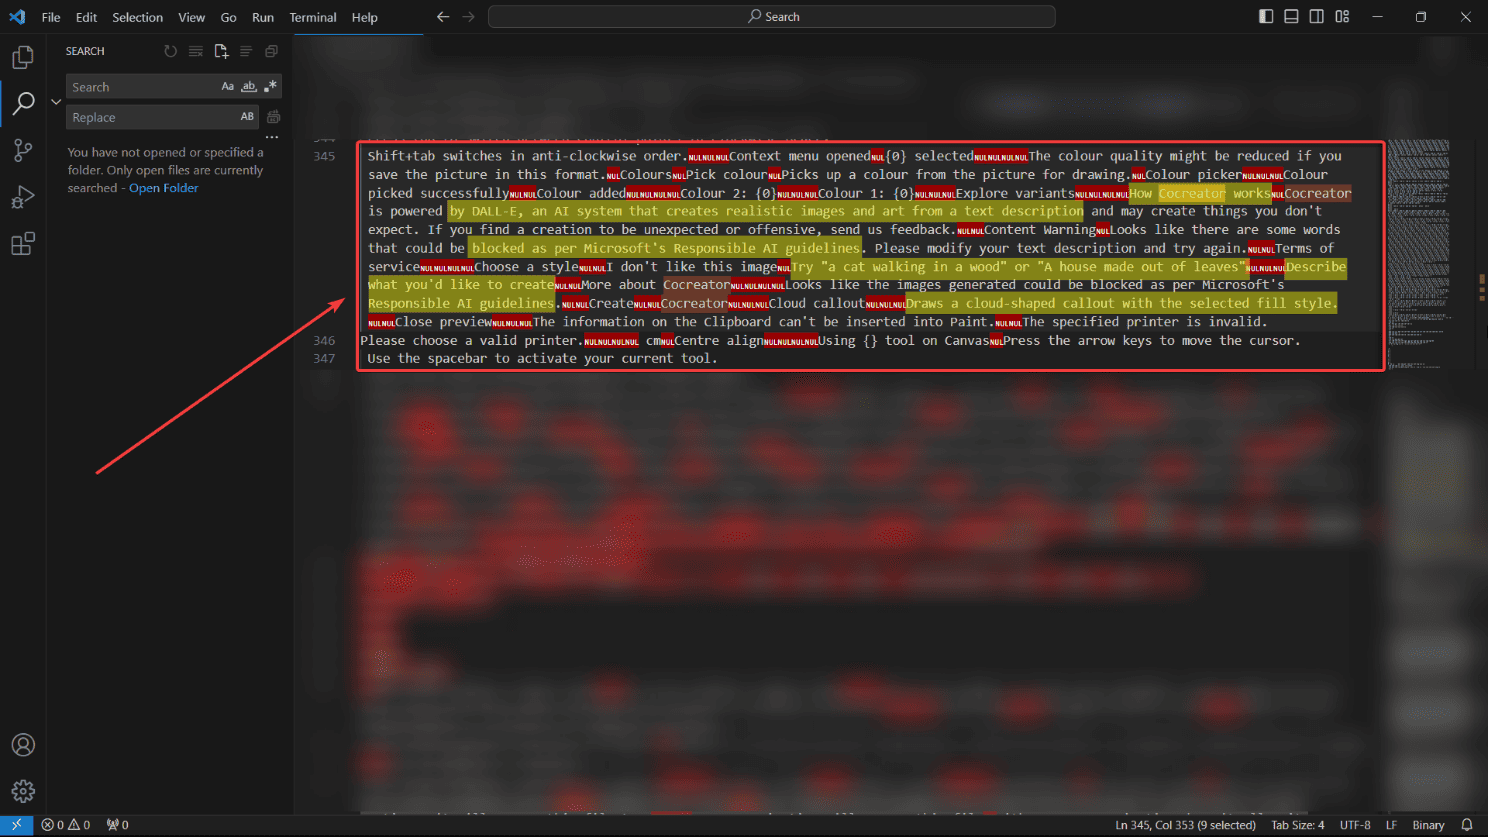Click the Open Folder link
Image resolution: width=1488 pixels, height=837 pixels.
[164, 188]
